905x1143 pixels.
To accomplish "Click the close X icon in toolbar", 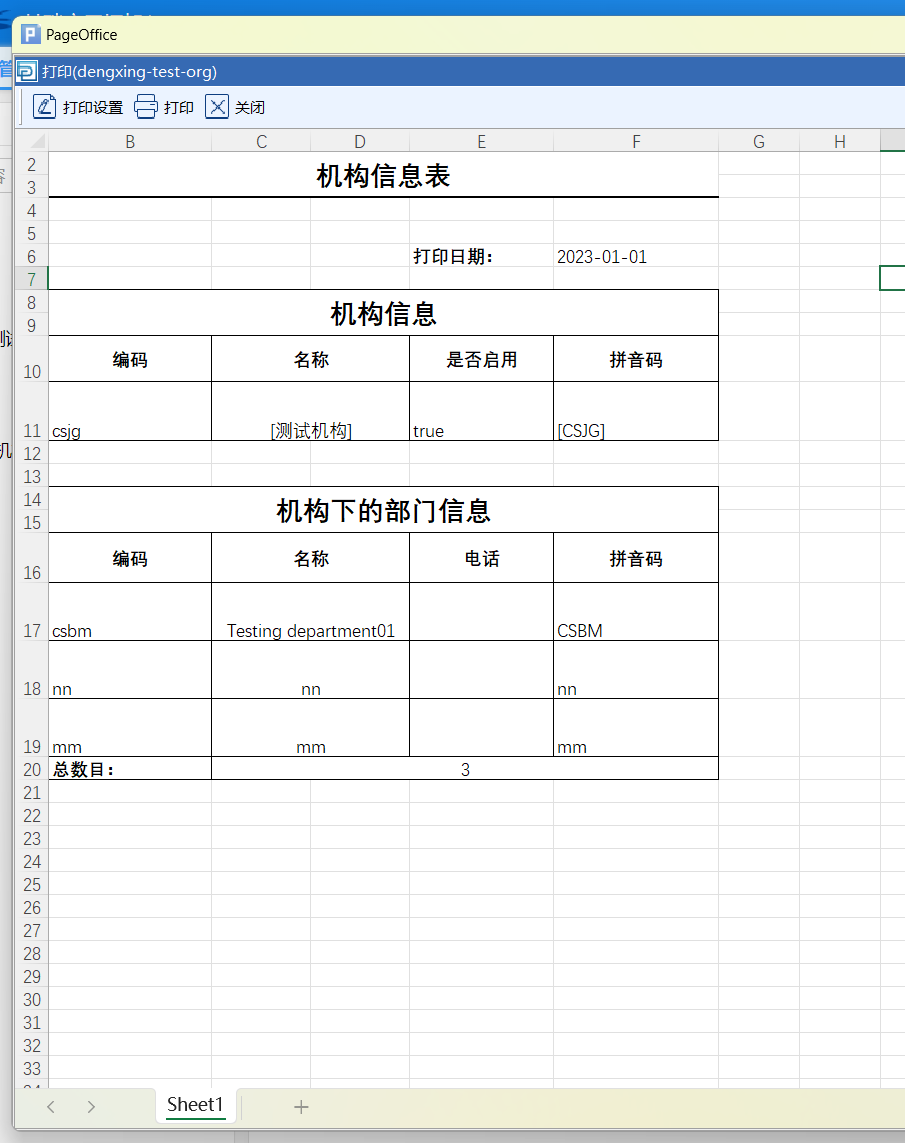I will click(217, 107).
